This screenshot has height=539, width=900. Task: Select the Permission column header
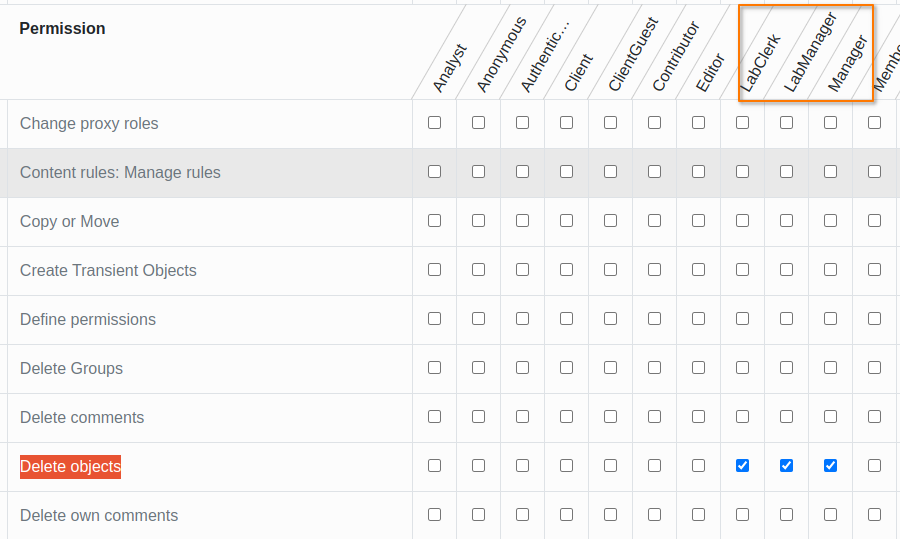click(x=62, y=29)
